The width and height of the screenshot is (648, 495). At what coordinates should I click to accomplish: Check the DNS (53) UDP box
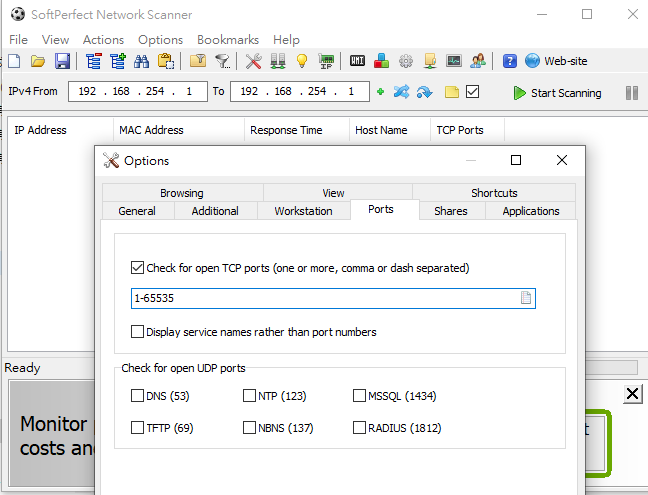point(137,396)
